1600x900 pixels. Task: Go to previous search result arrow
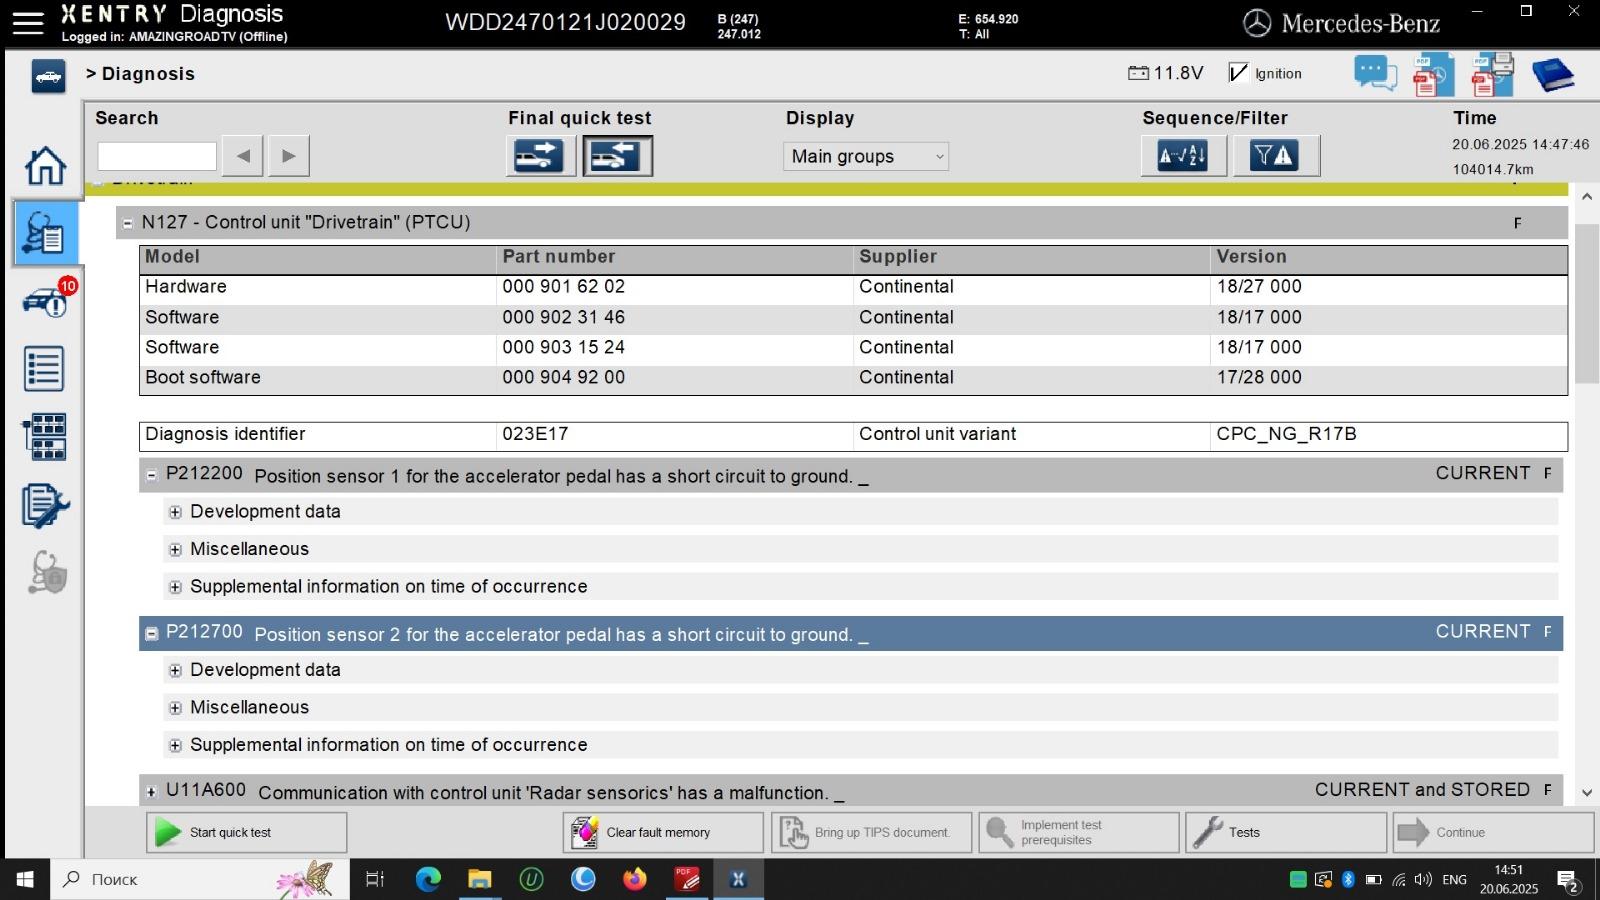click(x=243, y=156)
